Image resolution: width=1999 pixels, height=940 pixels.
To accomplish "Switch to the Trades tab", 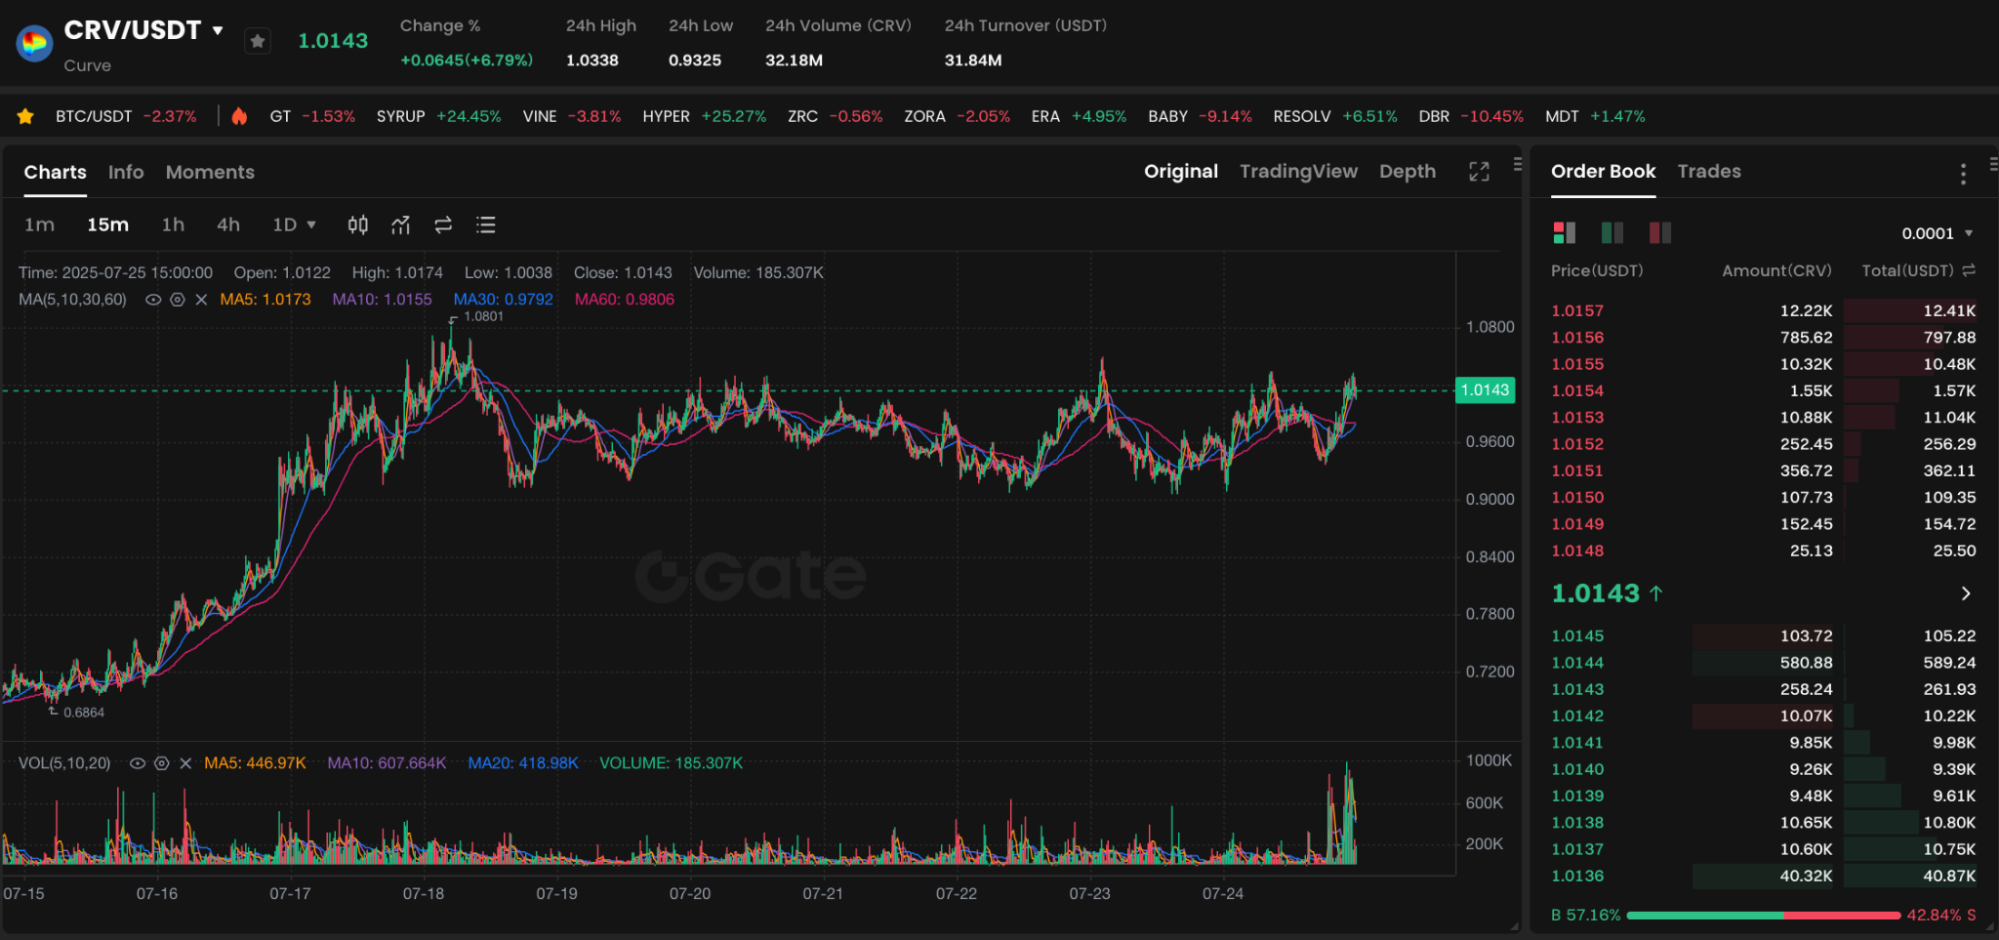I will [x=1709, y=171].
